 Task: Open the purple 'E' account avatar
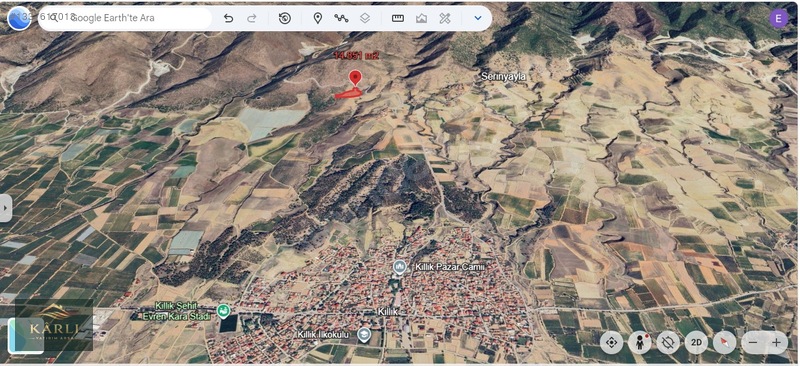[779, 19]
